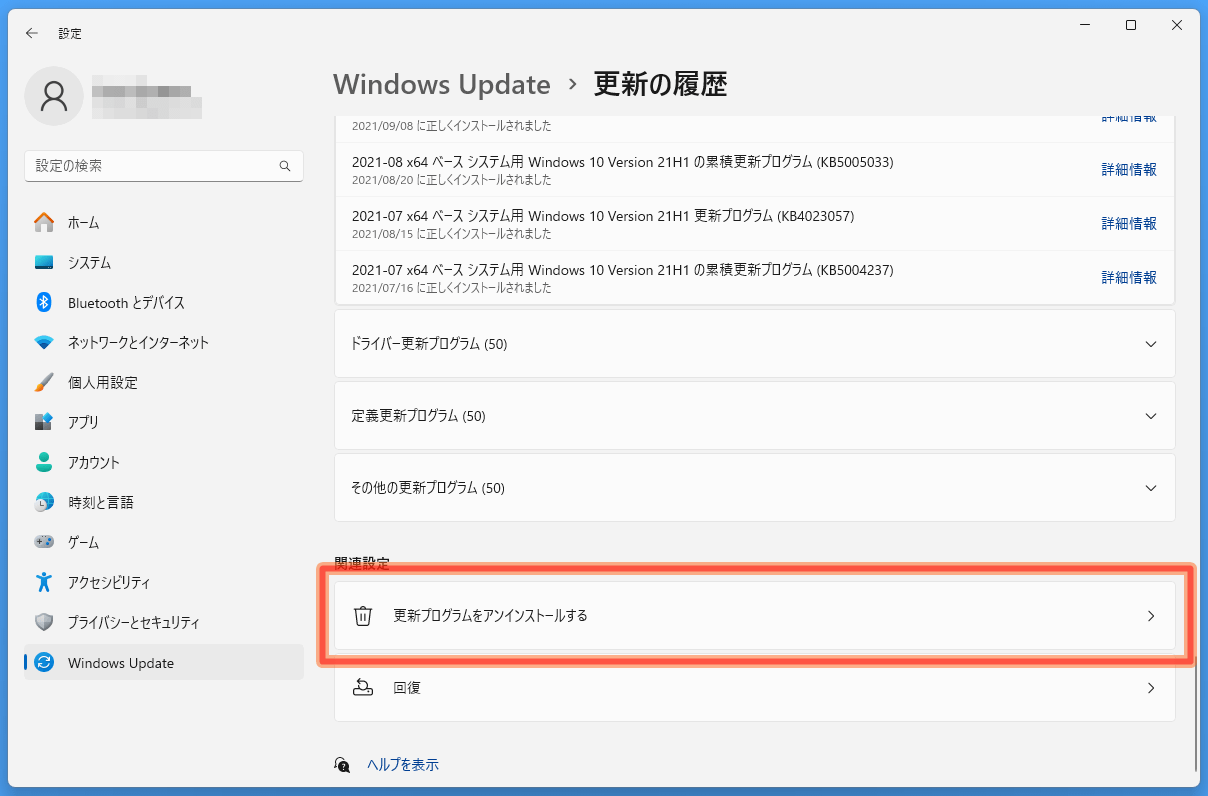
Task: Click the アクセシビリティ figure icon
Action: (44, 582)
